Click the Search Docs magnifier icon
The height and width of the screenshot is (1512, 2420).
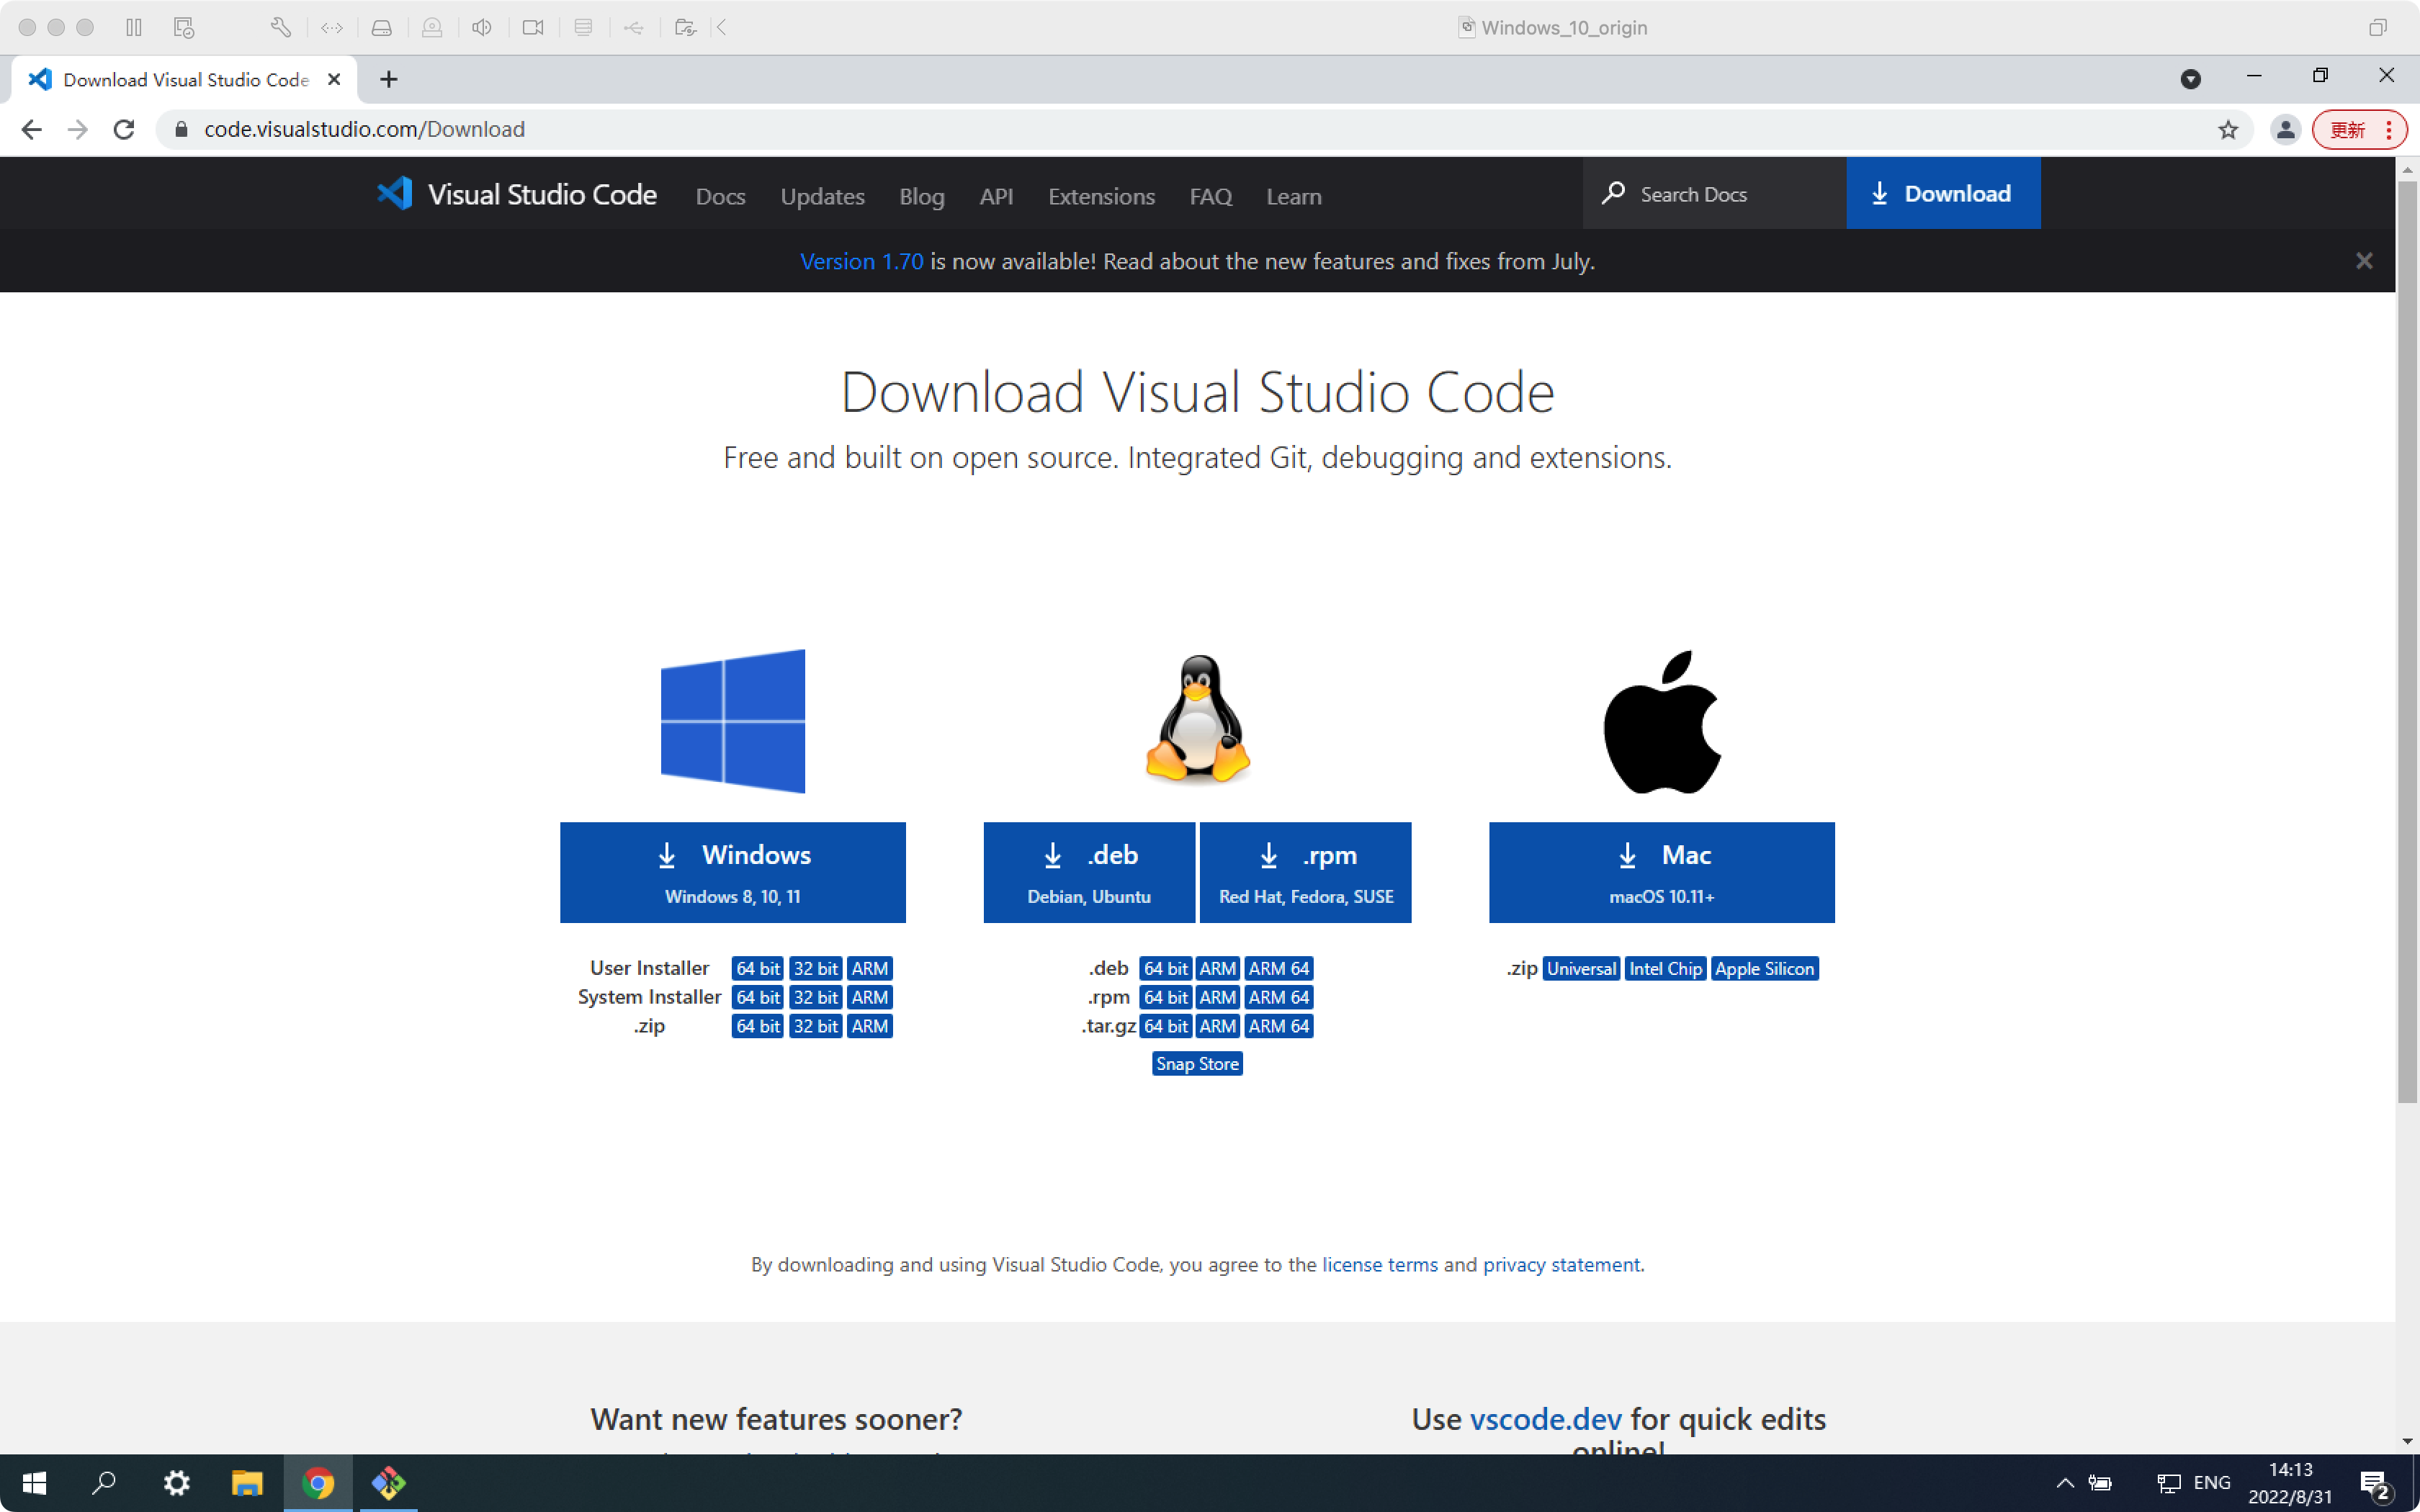[x=1612, y=193]
